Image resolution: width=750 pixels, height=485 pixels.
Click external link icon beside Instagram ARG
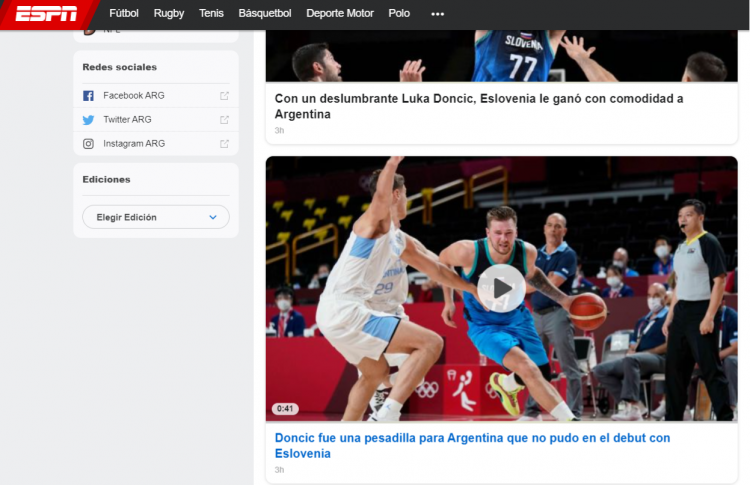click(x=224, y=143)
